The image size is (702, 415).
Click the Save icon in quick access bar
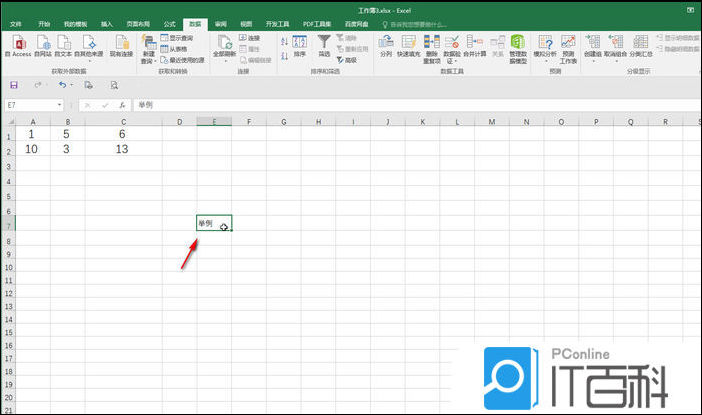14,85
